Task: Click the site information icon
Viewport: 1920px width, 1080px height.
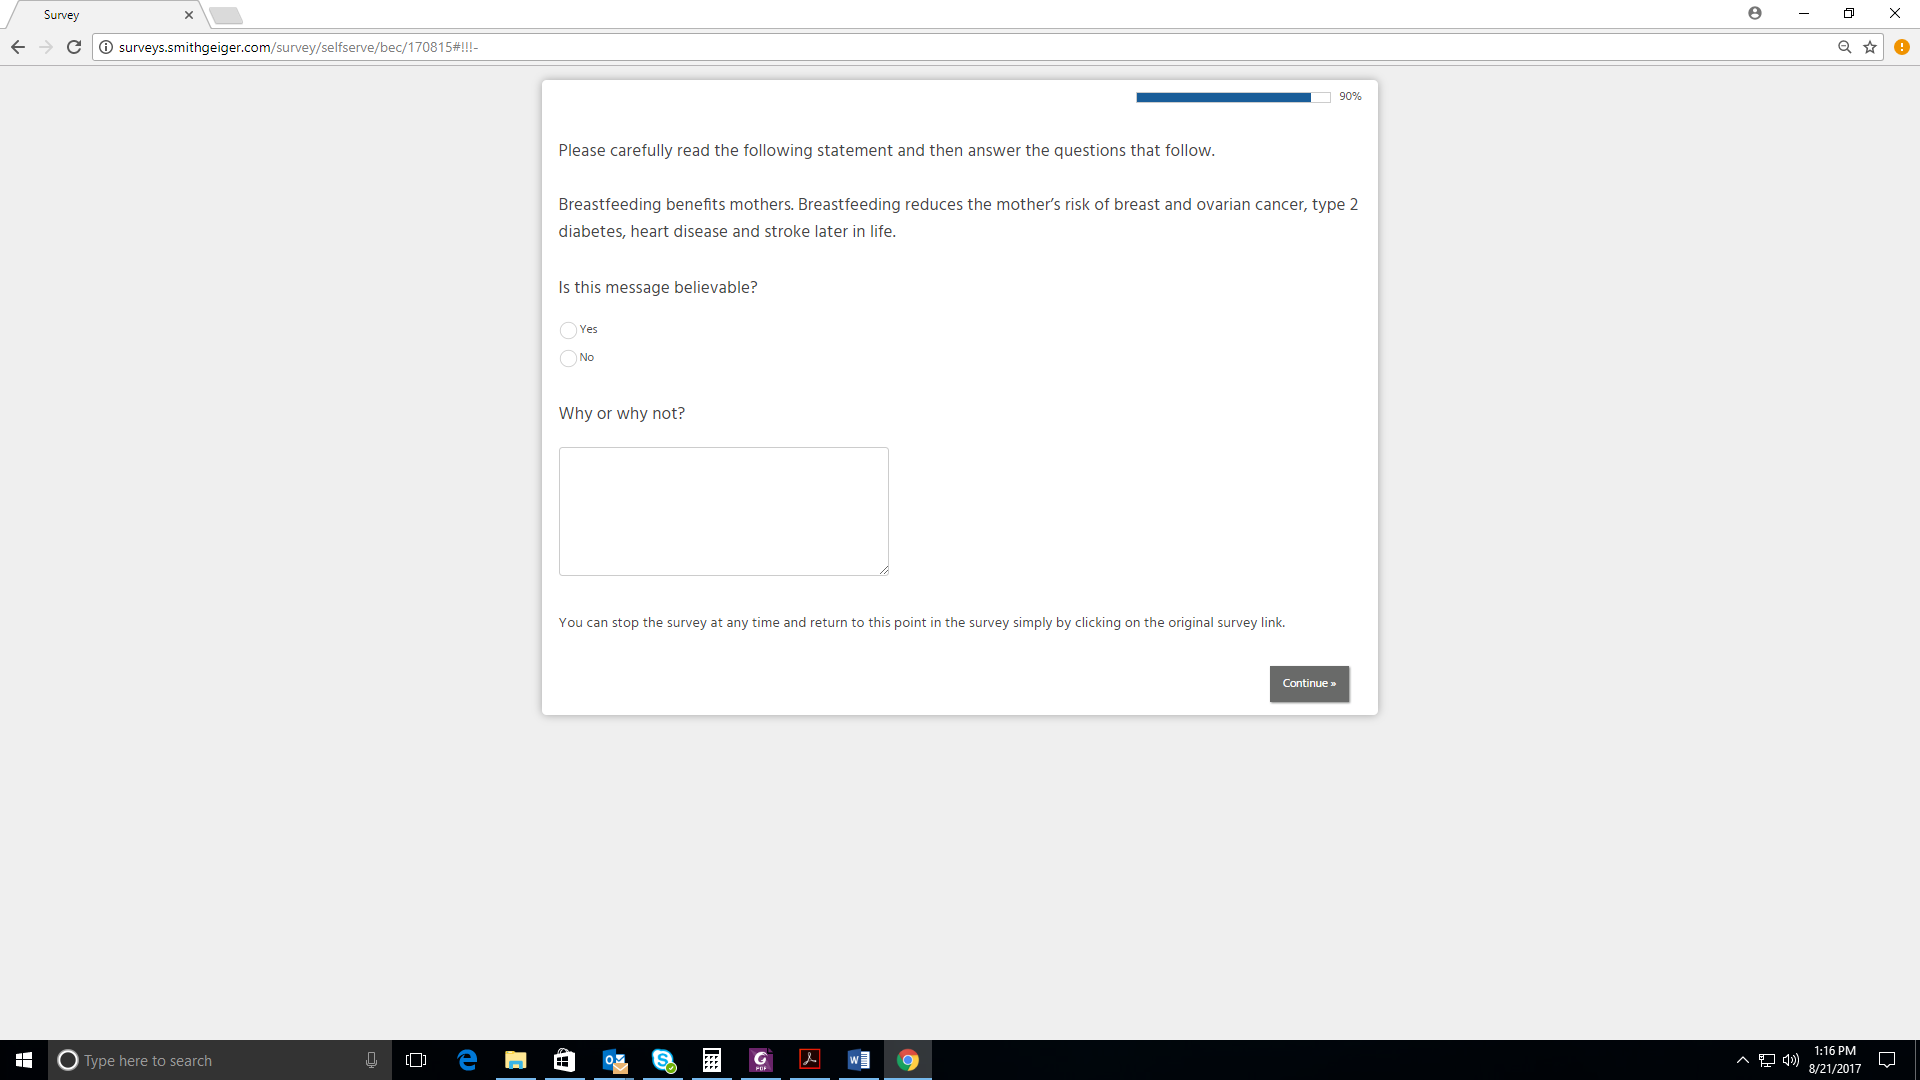Action: [106, 47]
